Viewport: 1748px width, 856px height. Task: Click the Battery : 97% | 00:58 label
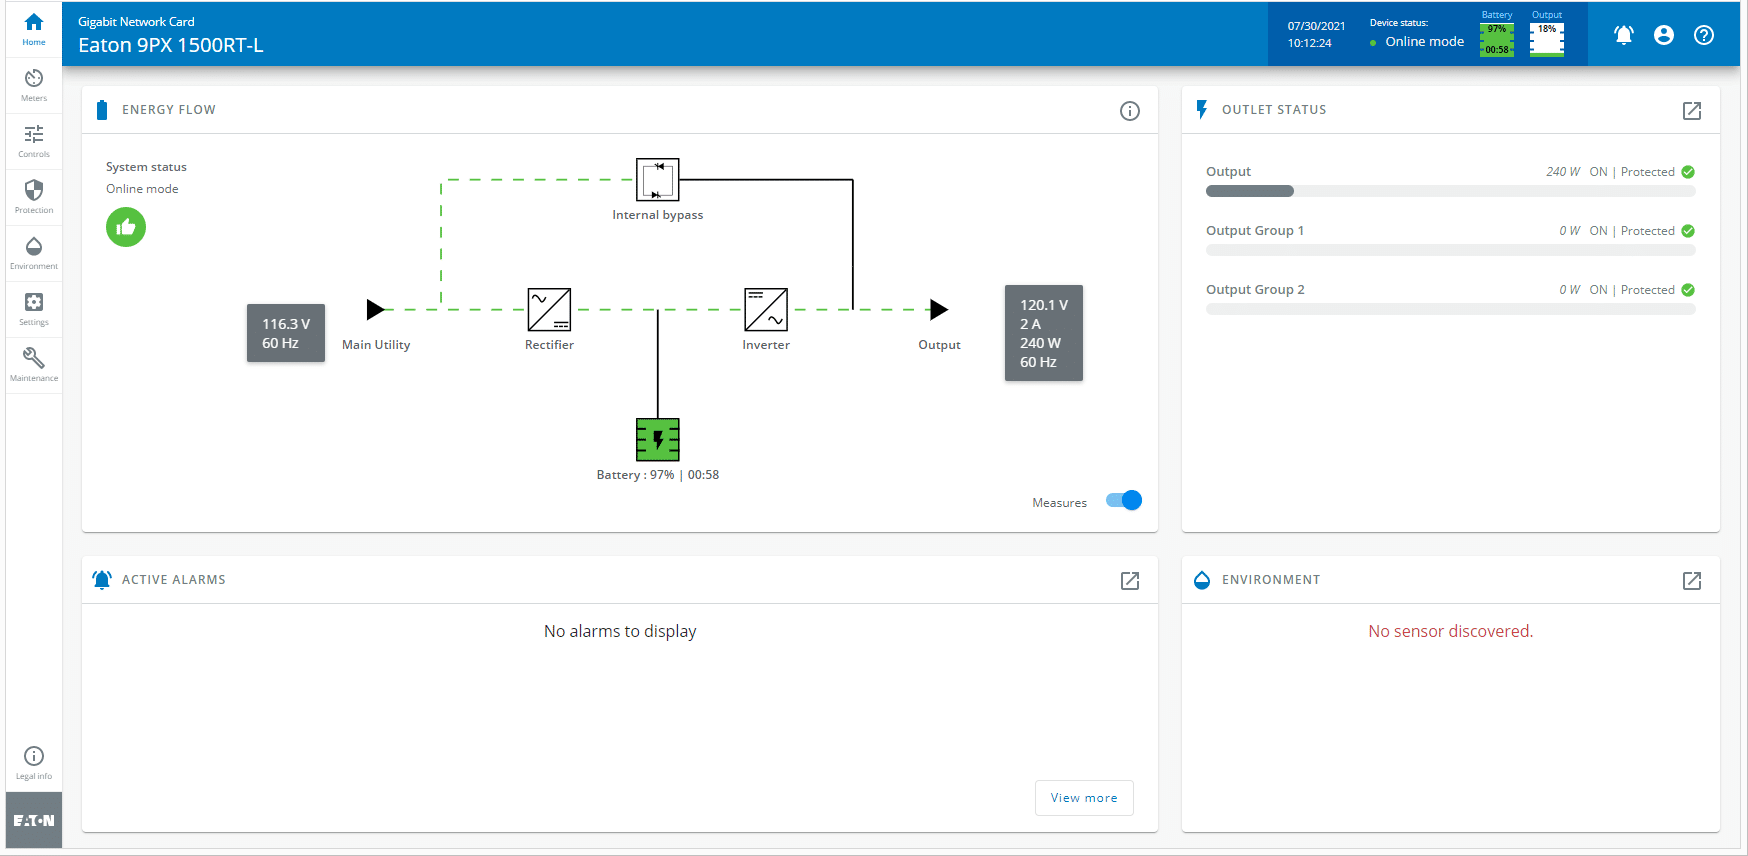[658, 475]
